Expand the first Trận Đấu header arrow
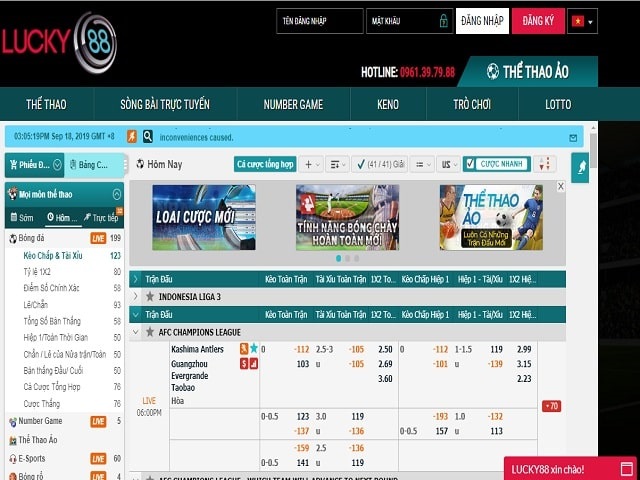This screenshot has height=480, width=640. point(135,279)
